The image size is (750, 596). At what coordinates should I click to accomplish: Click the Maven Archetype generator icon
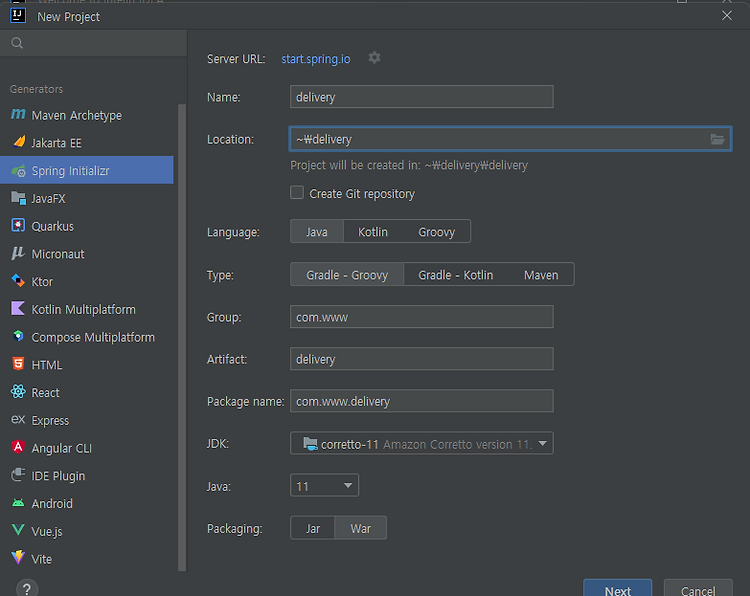18,114
